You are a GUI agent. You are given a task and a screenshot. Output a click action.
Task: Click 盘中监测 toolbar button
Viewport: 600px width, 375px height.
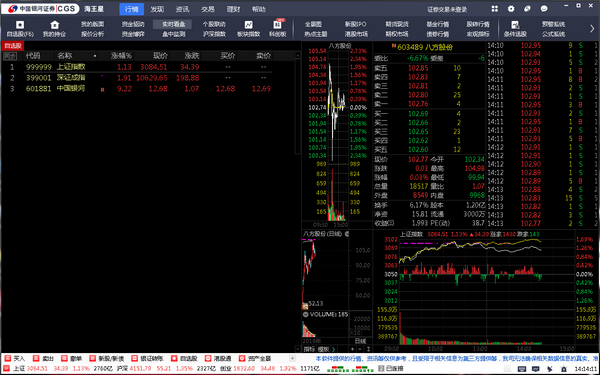(x=173, y=34)
